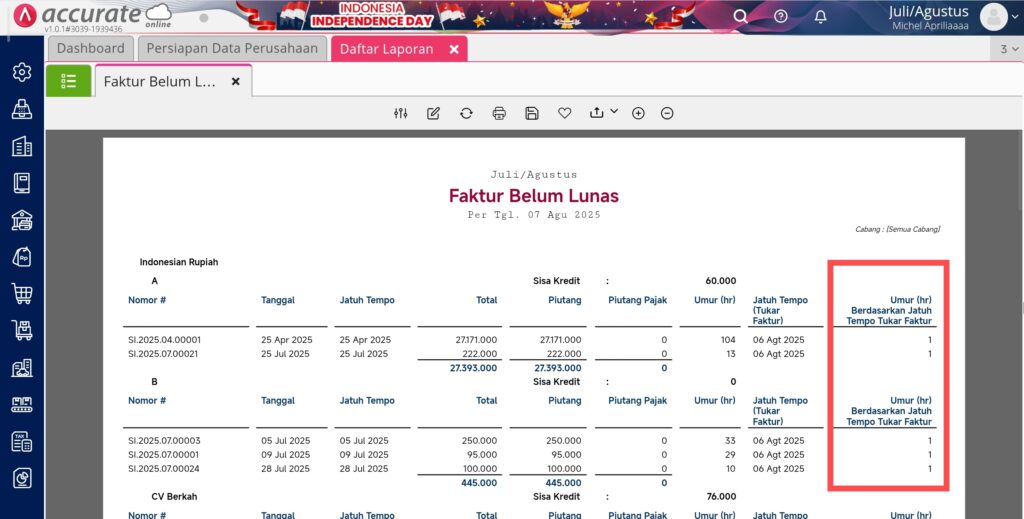This screenshot has width=1024, height=519.
Task: Click the Juli/Agustus company name in header
Action: click(930, 11)
